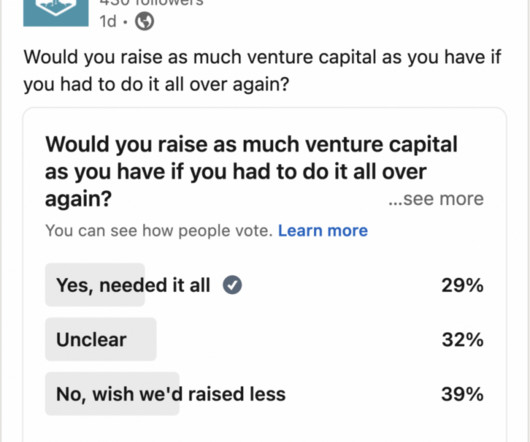Click the bold poll question heading
The width and height of the screenshot is (530, 442).
point(251,171)
